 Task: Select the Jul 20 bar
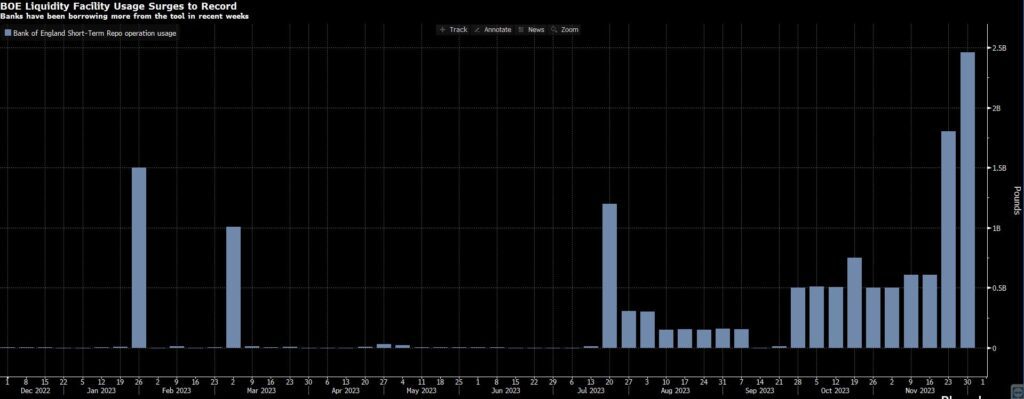609,276
